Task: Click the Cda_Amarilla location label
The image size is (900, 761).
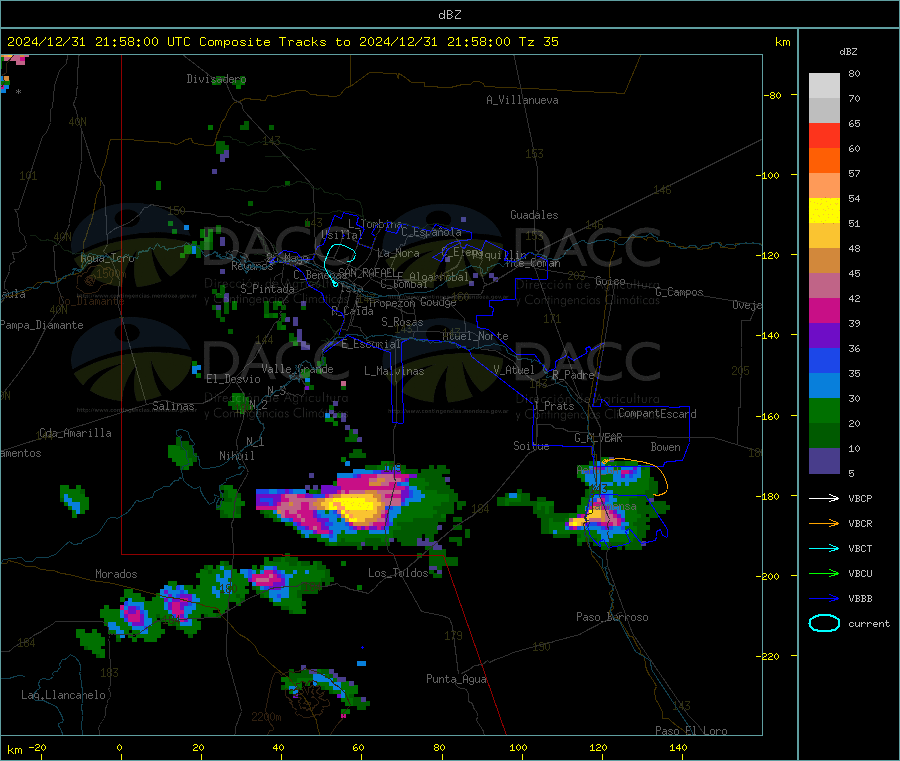Action: pos(75,433)
